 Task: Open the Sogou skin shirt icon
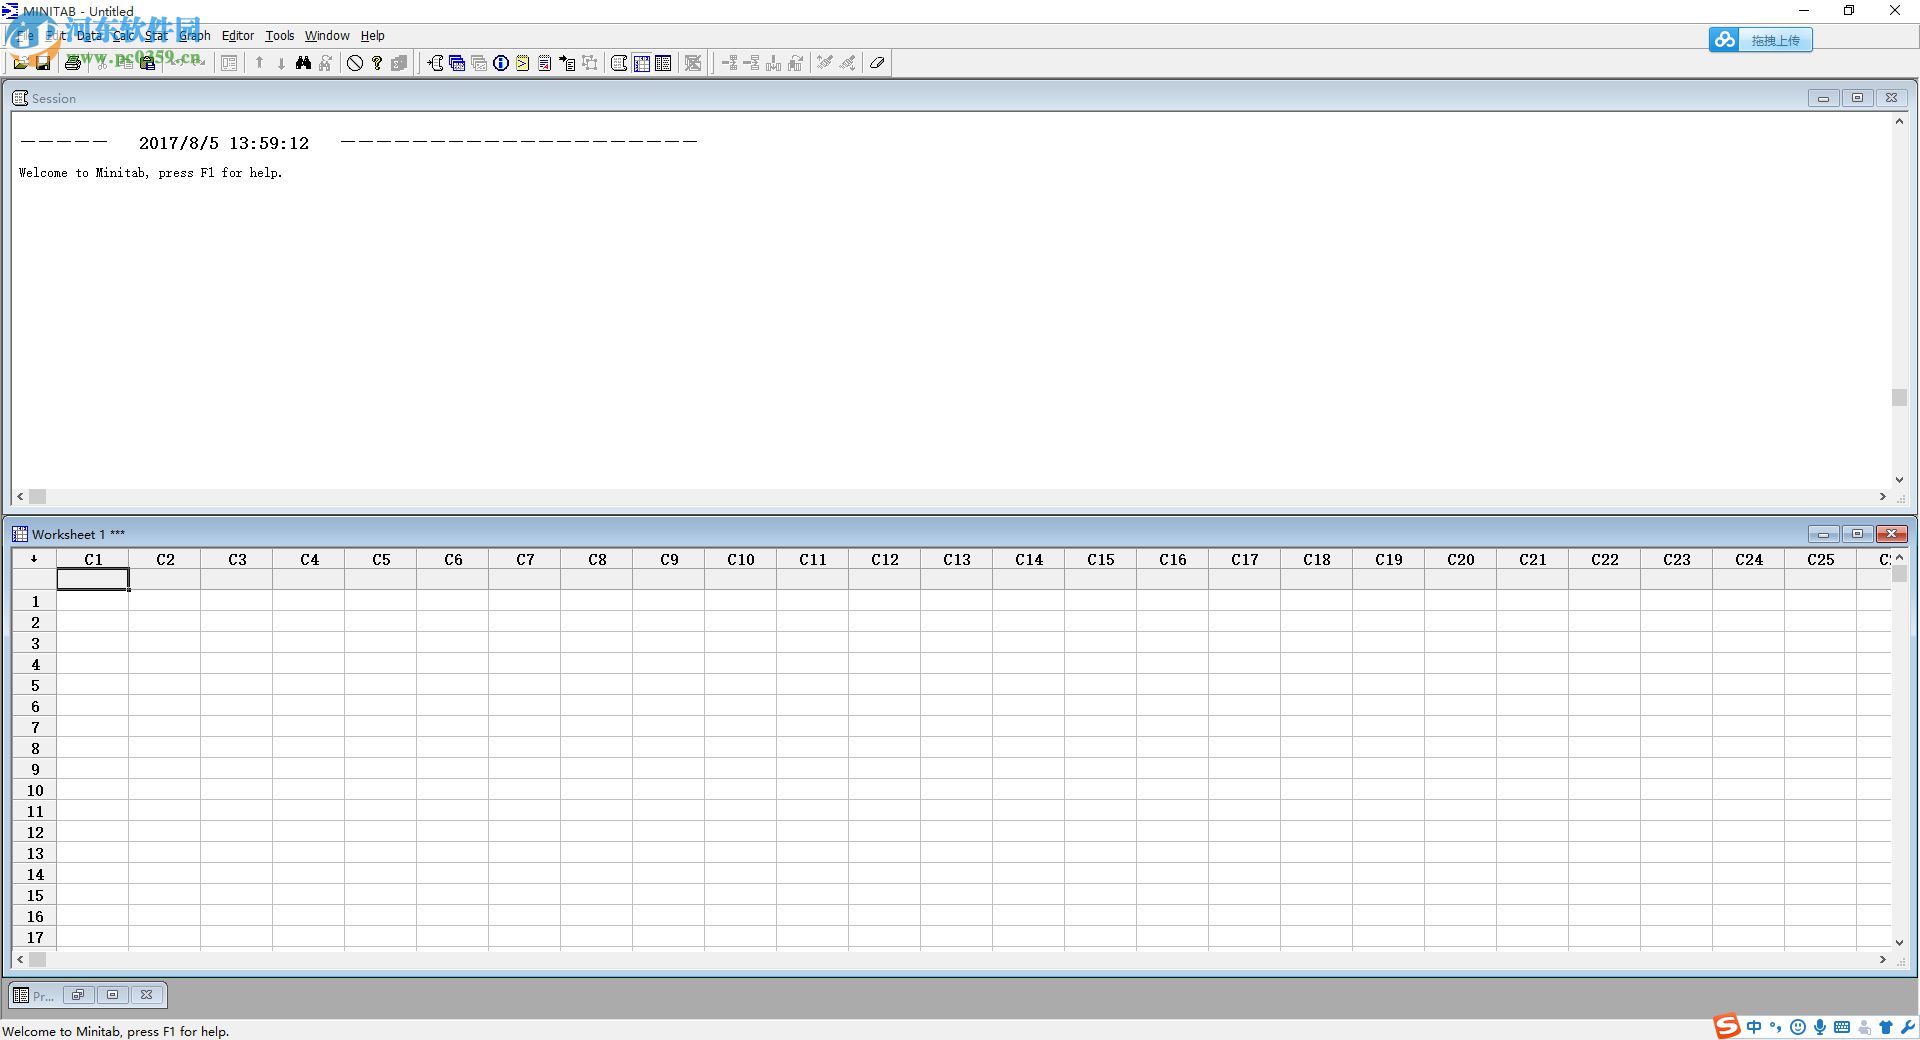click(1886, 1027)
